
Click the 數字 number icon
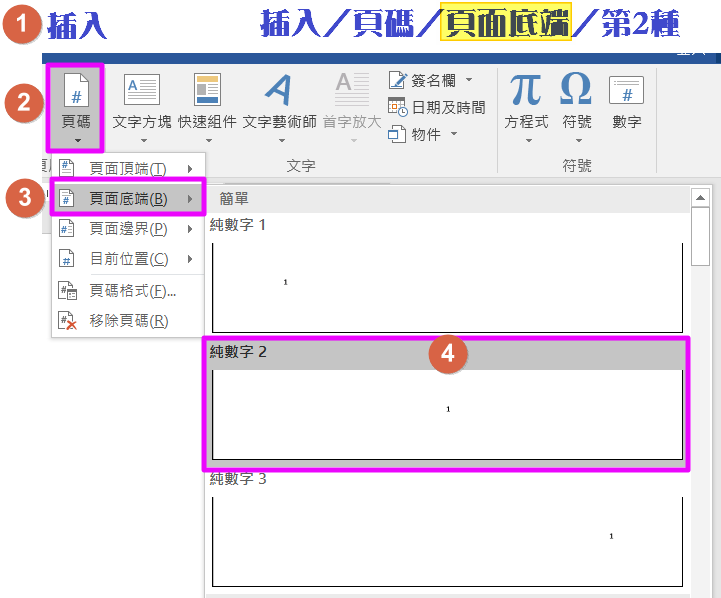[626, 90]
